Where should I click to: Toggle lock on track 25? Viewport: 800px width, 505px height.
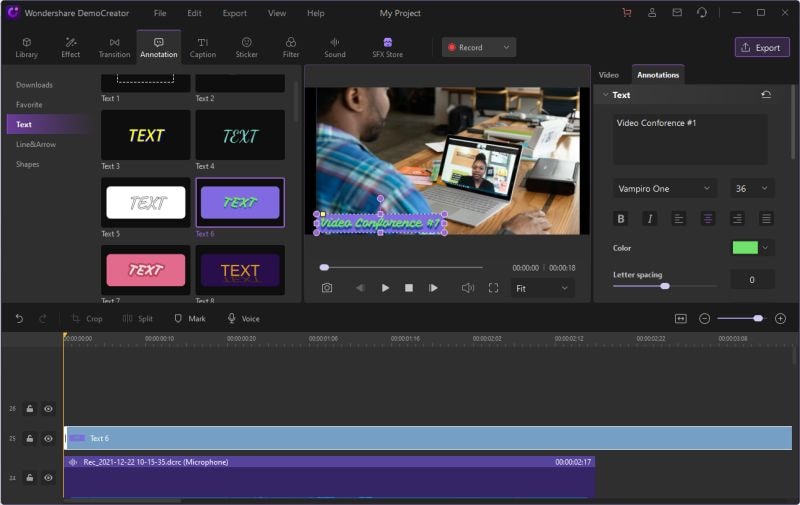(30, 439)
